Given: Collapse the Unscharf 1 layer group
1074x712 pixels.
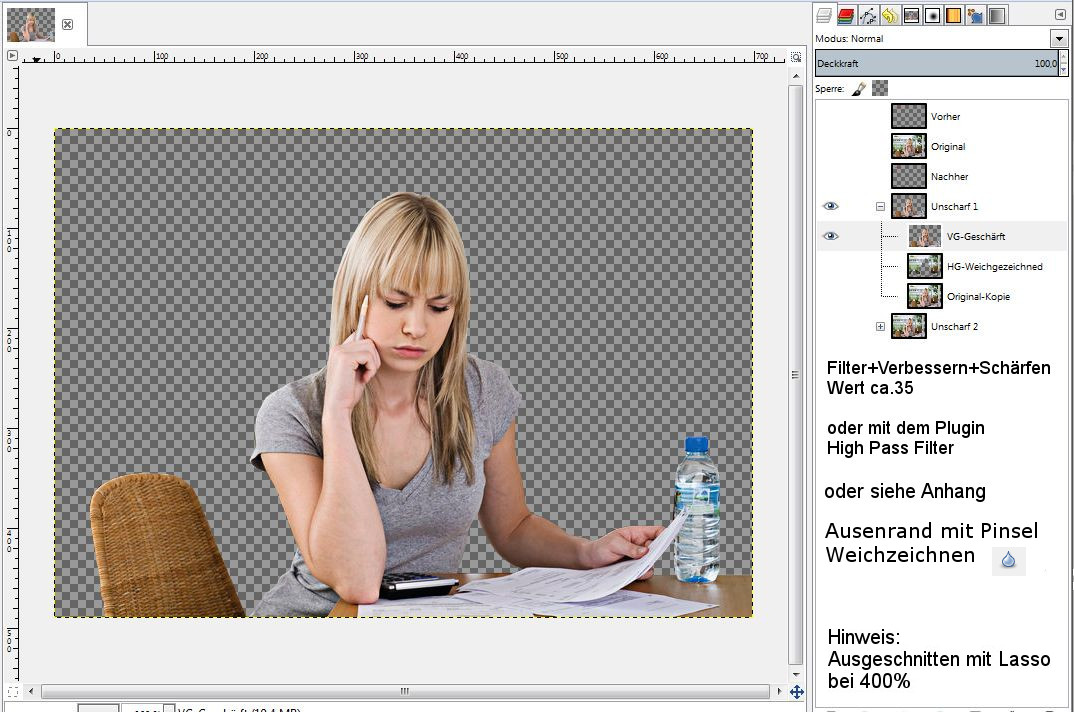Looking at the screenshot, I should tap(880, 206).
